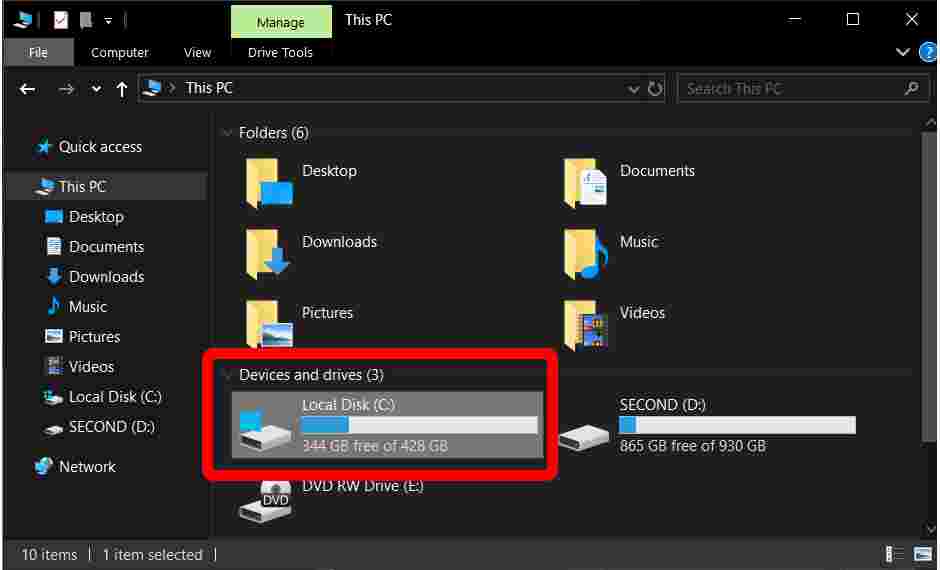Minimize the This PC window
The image size is (940, 570).
795,20
